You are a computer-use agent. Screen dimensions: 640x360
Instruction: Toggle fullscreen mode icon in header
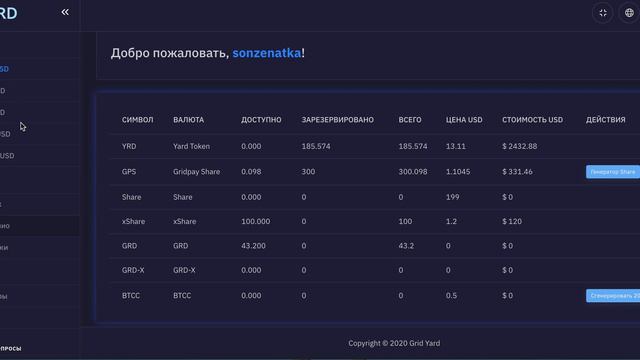click(x=603, y=13)
